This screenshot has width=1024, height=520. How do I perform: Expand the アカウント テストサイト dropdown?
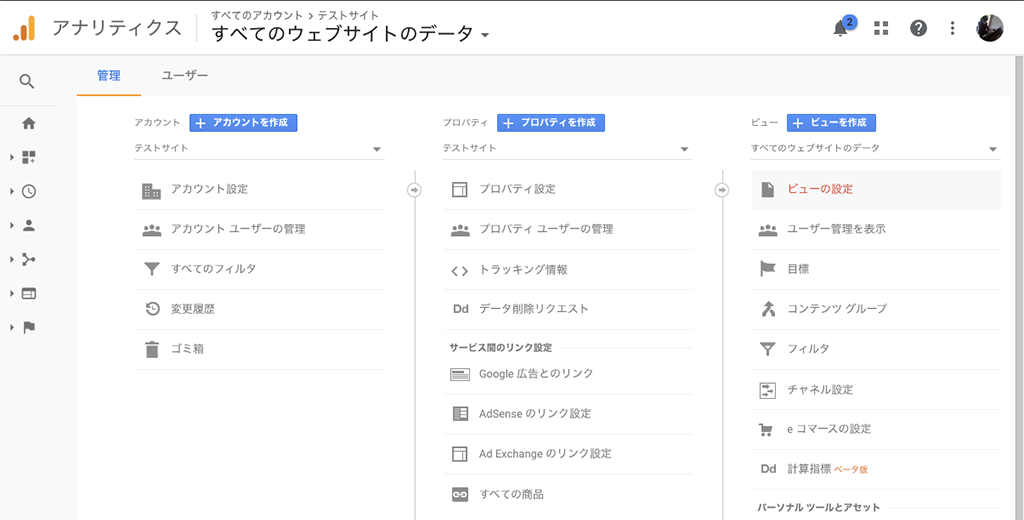[259, 149]
